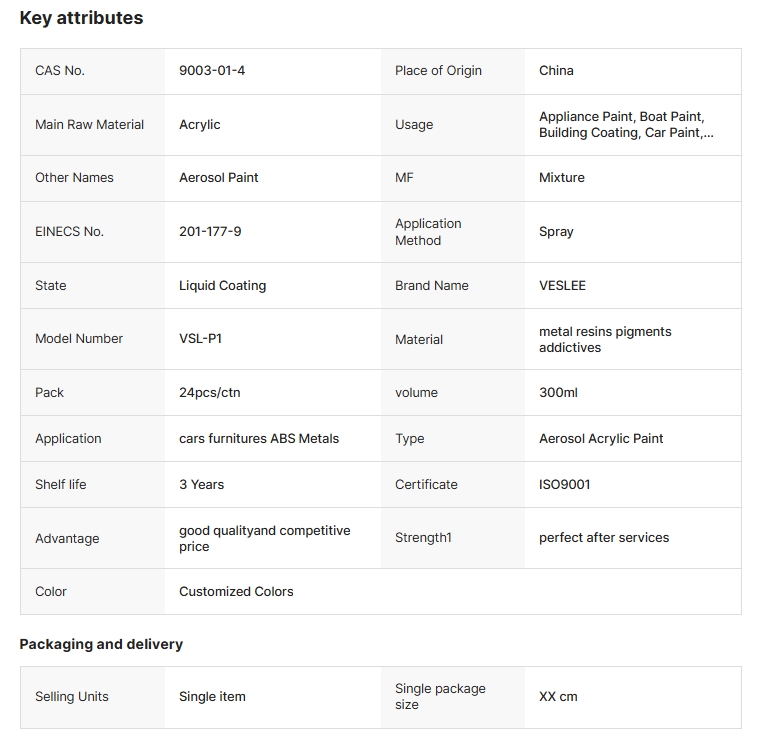The height and width of the screenshot is (736, 764).
Task: Select the "Customized Colors" value
Action: [x=236, y=592]
